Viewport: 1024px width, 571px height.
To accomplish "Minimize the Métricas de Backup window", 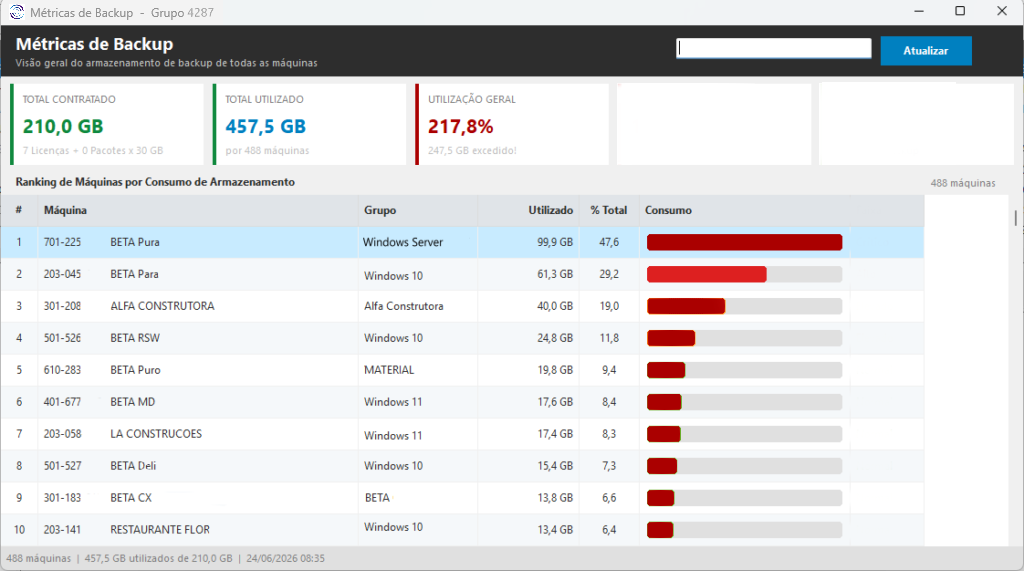I will tap(919, 11).
